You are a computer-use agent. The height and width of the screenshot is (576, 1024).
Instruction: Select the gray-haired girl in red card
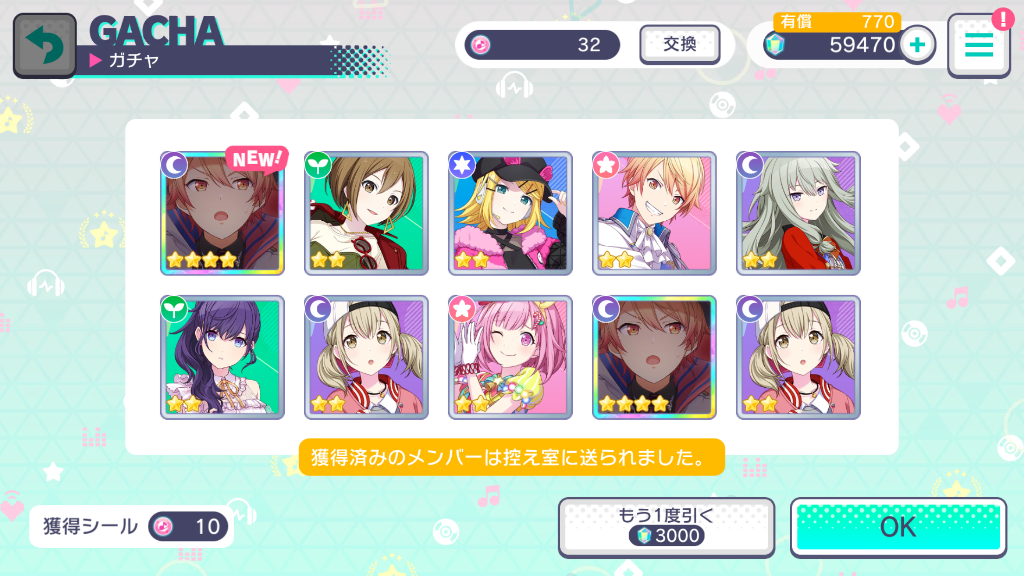(x=798, y=214)
